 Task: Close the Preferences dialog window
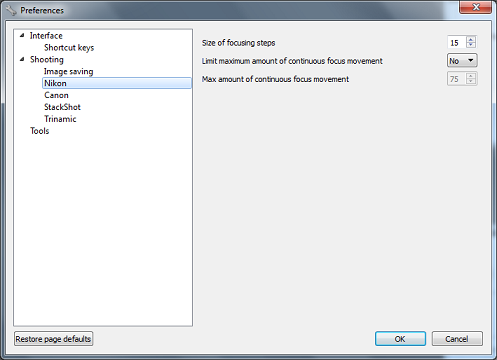(476, 7)
